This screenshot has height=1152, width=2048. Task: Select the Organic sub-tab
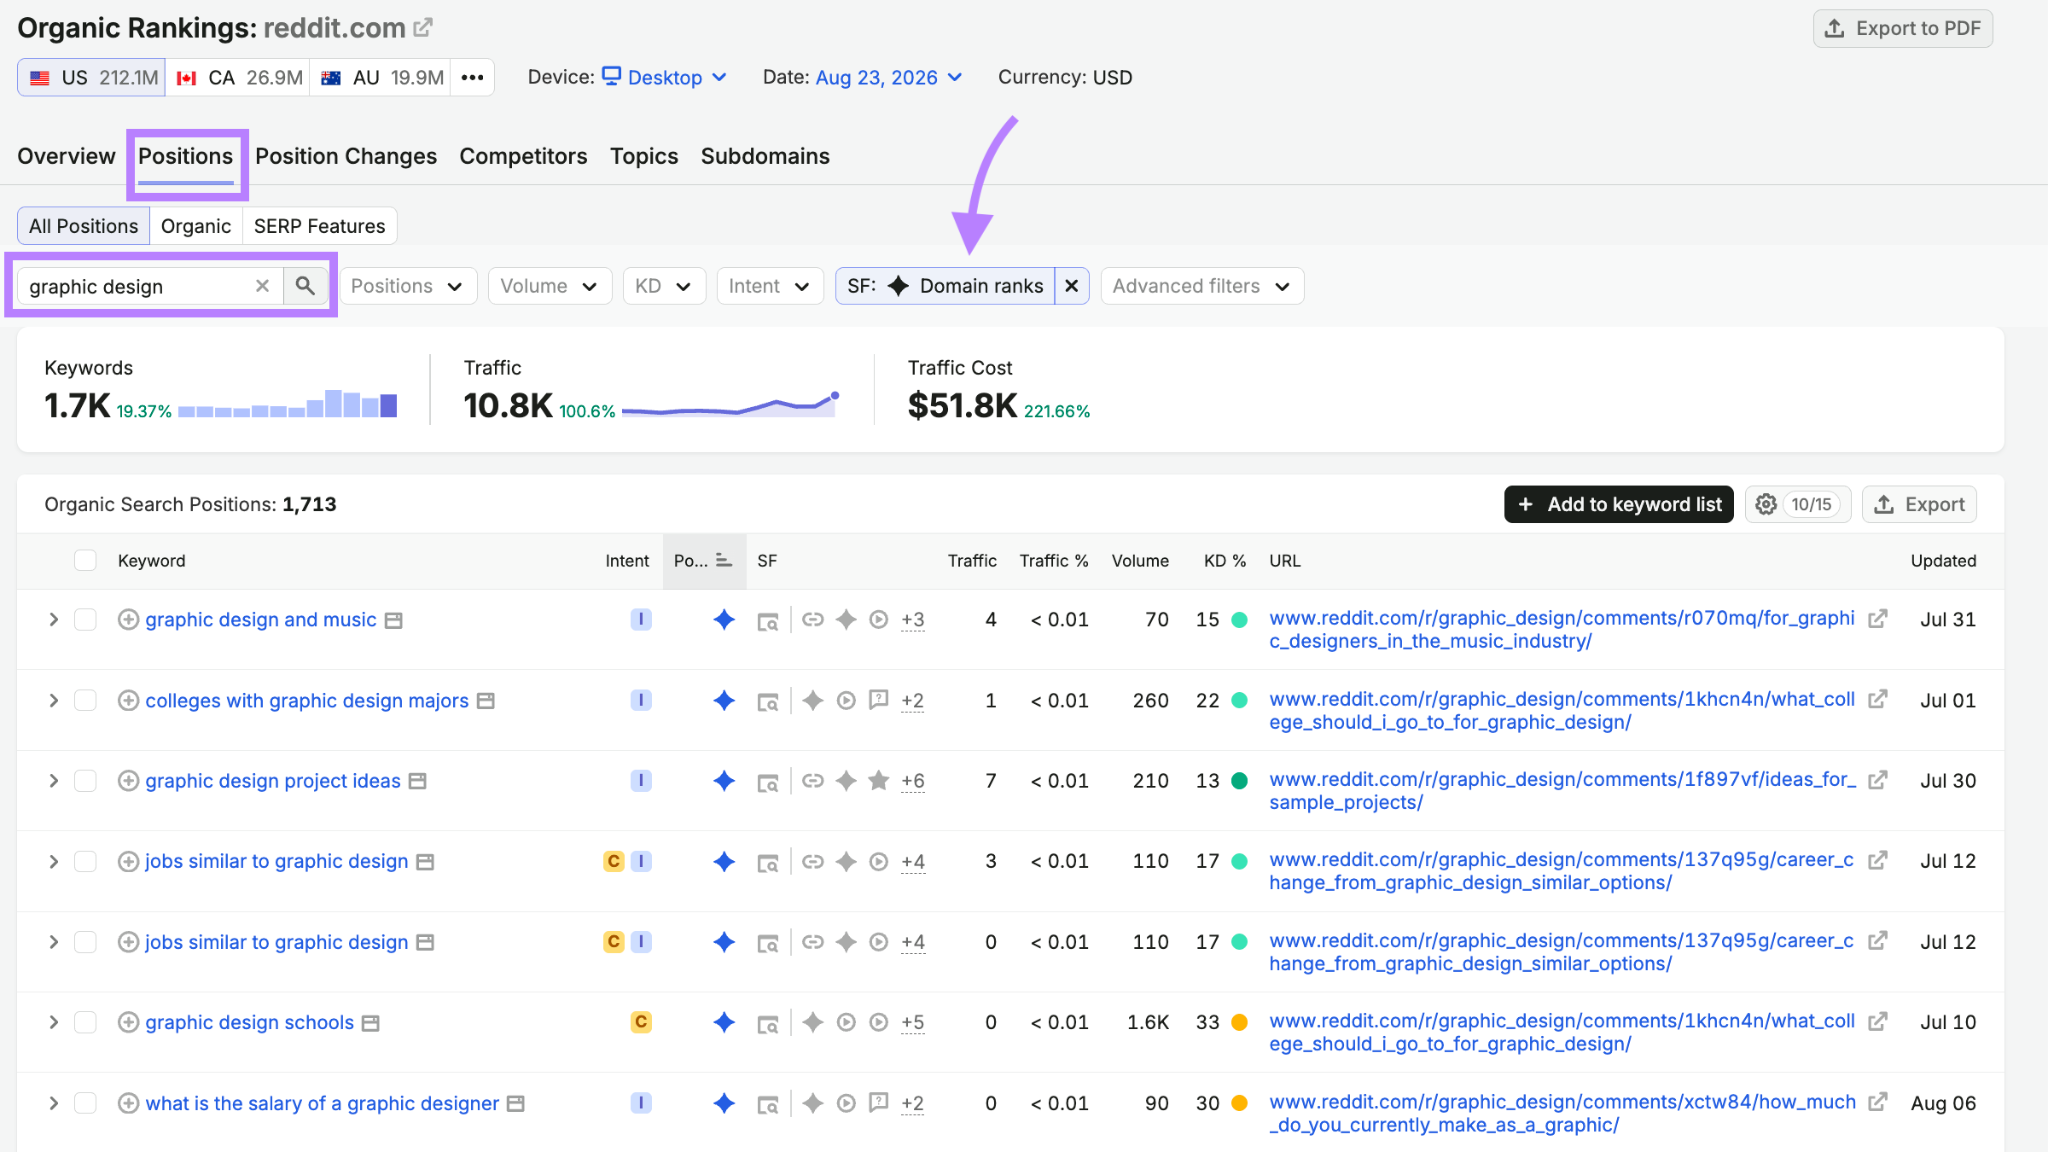click(196, 226)
